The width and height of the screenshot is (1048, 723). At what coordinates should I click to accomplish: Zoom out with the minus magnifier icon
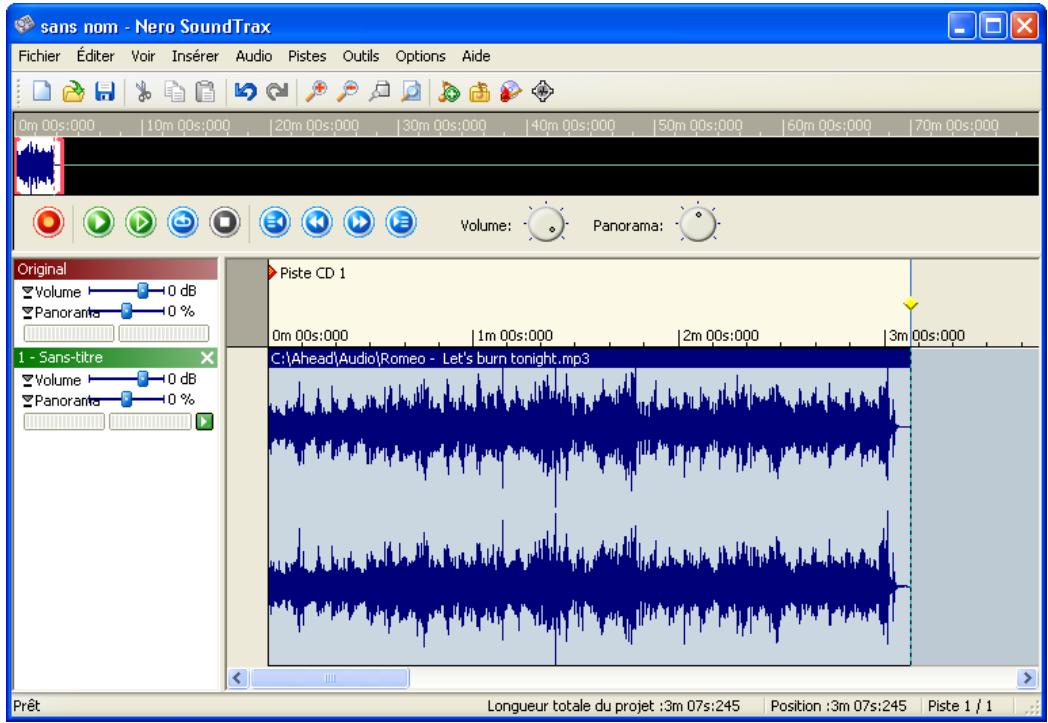347,92
